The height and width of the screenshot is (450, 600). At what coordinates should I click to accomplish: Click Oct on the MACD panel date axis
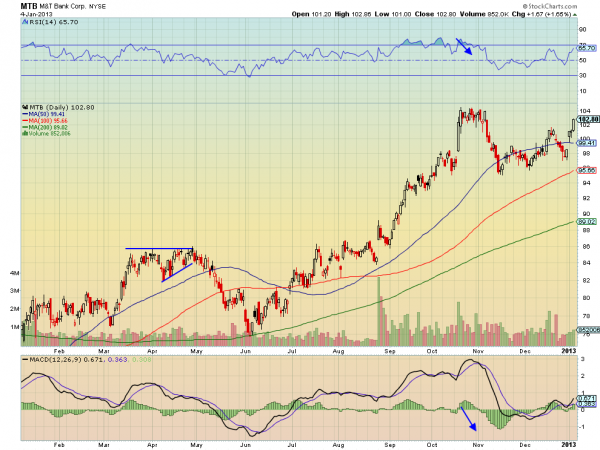click(x=432, y=445)
